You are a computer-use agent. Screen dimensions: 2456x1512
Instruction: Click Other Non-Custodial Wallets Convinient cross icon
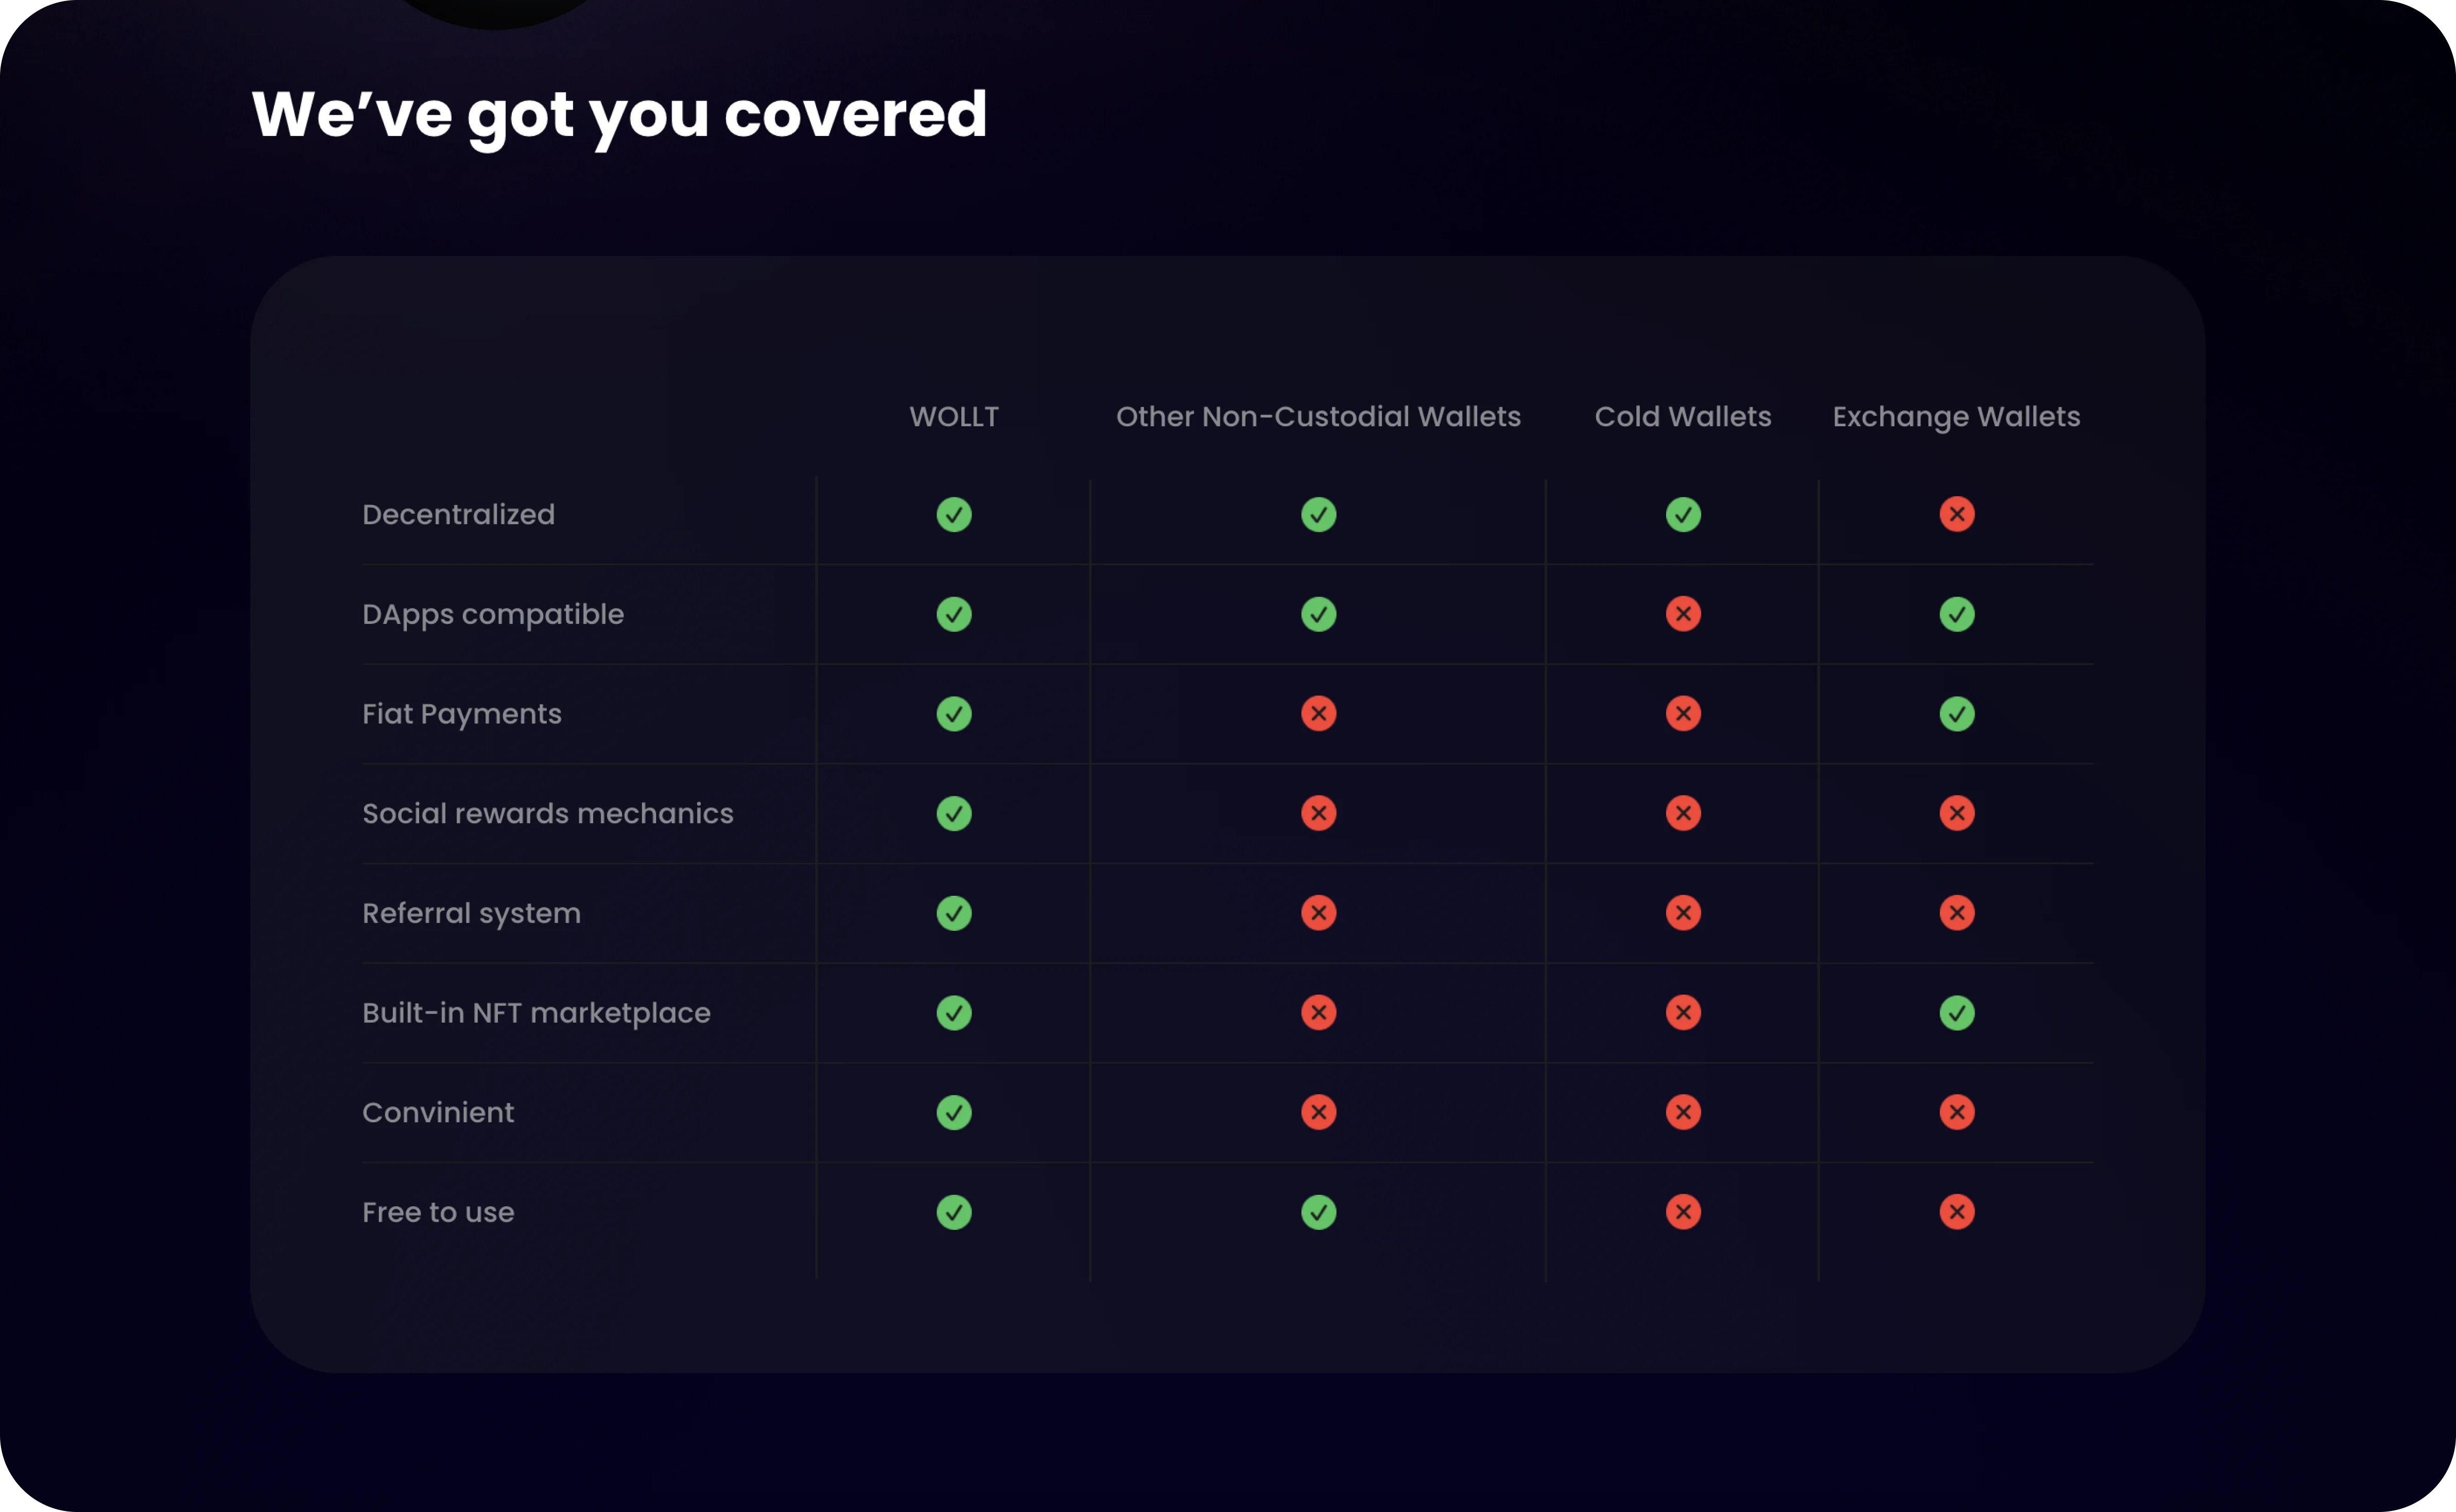point(1318,1112)
